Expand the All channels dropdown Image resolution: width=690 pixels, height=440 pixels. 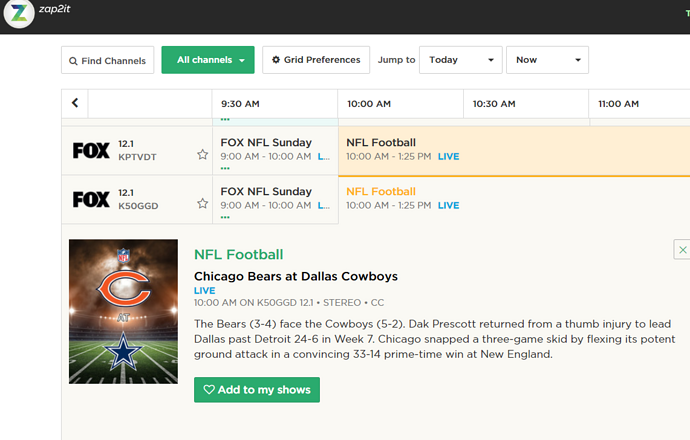pos(208,60)
